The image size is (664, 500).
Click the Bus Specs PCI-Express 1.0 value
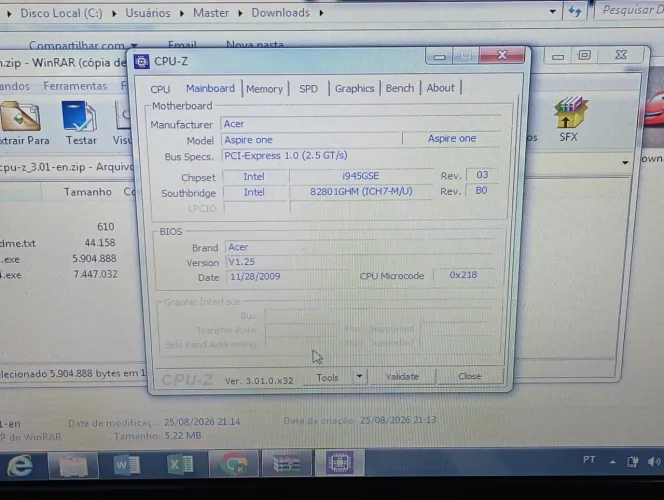(x=361, y=155)
